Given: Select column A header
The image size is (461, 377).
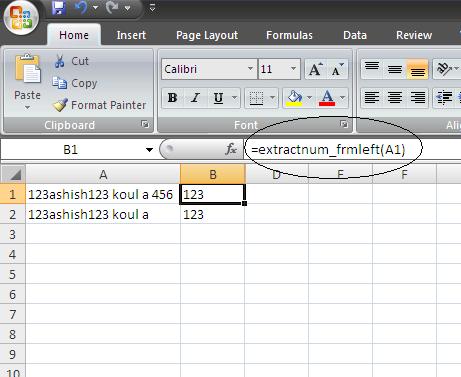Looking at the screenshot, I should click(x=103, y=174).
